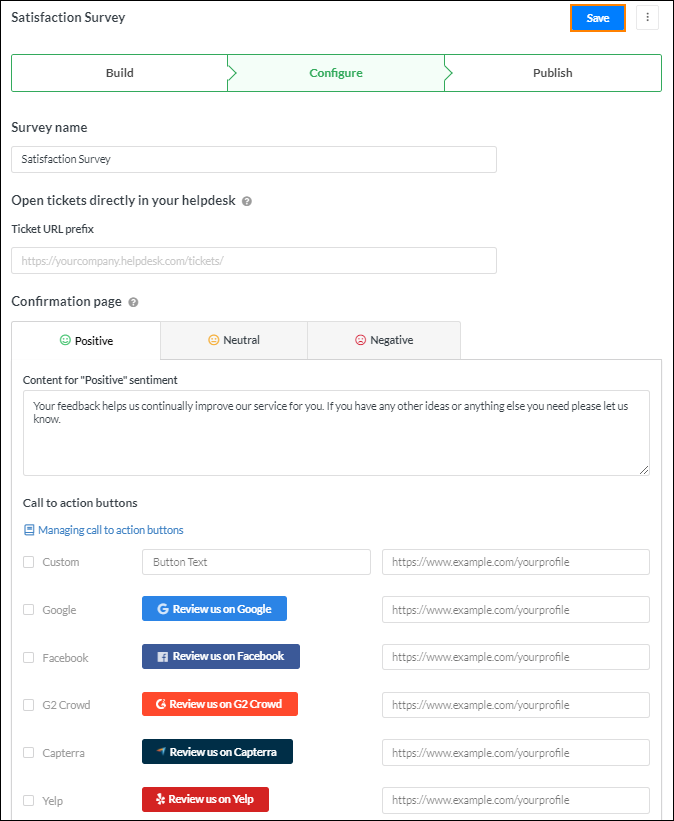
Task: Switch to the Positive sentiment tab
Action: coord(86,341)
